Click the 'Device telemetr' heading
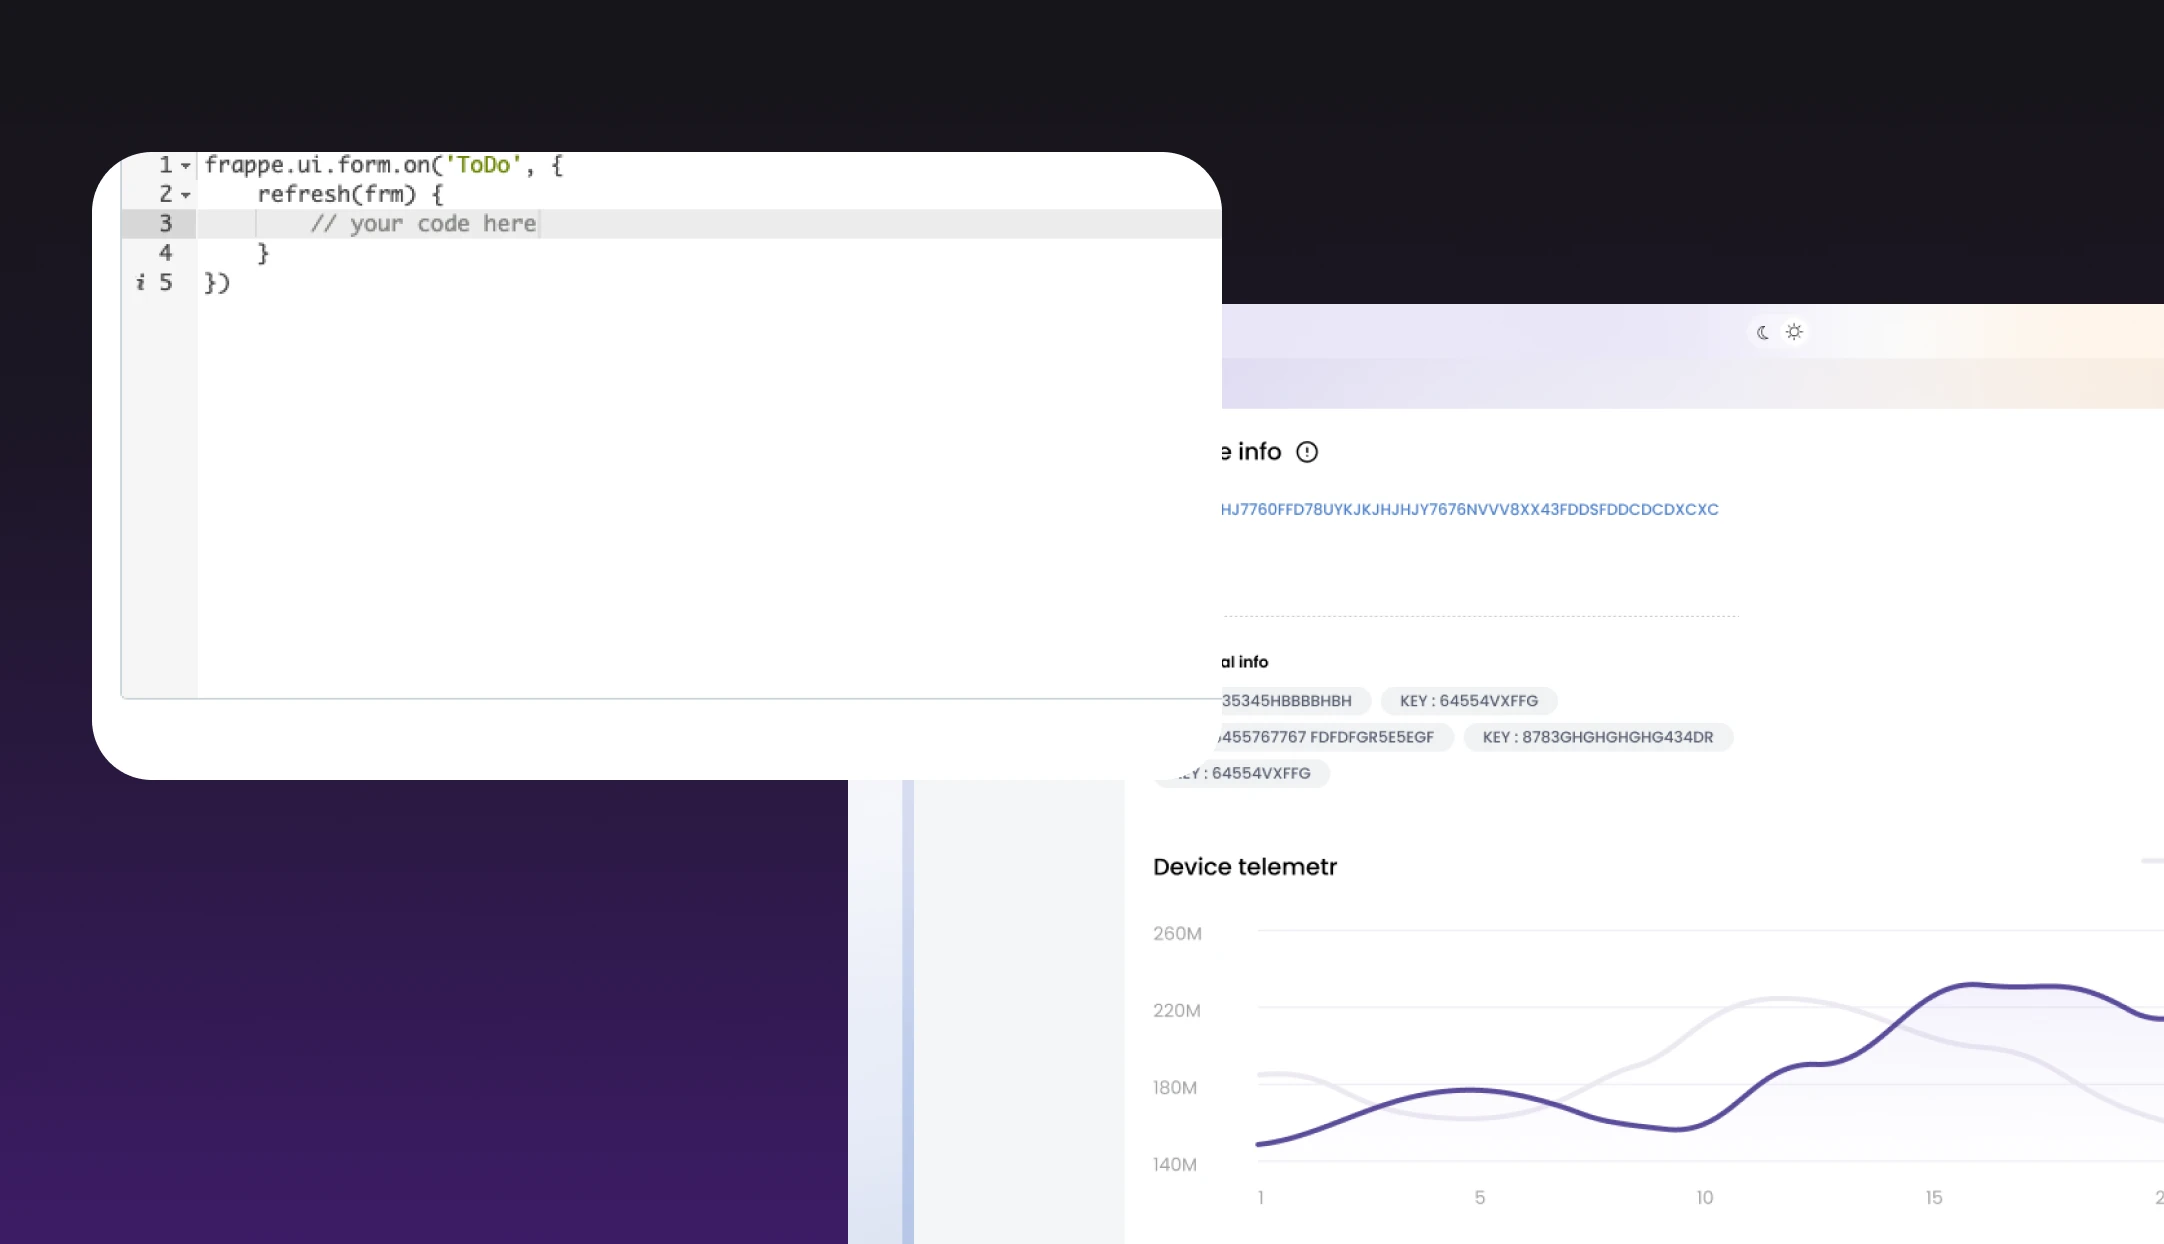The image size is (2164, 1244). (x=1244, y=867)
